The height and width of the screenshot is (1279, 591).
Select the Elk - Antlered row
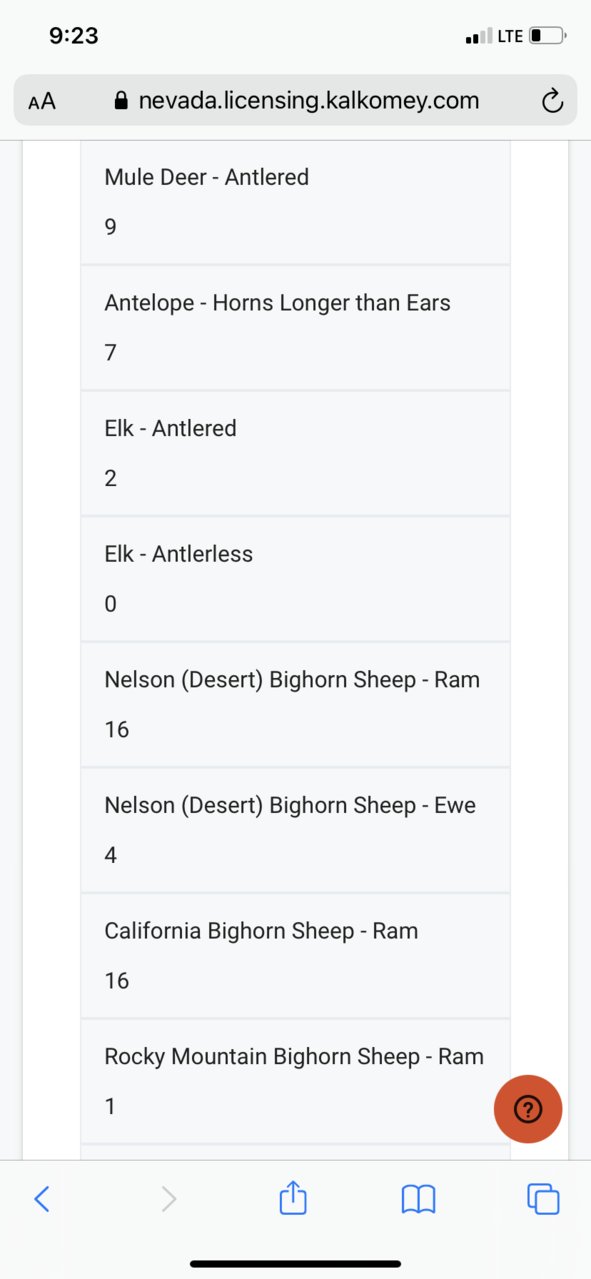click(295, 454)
